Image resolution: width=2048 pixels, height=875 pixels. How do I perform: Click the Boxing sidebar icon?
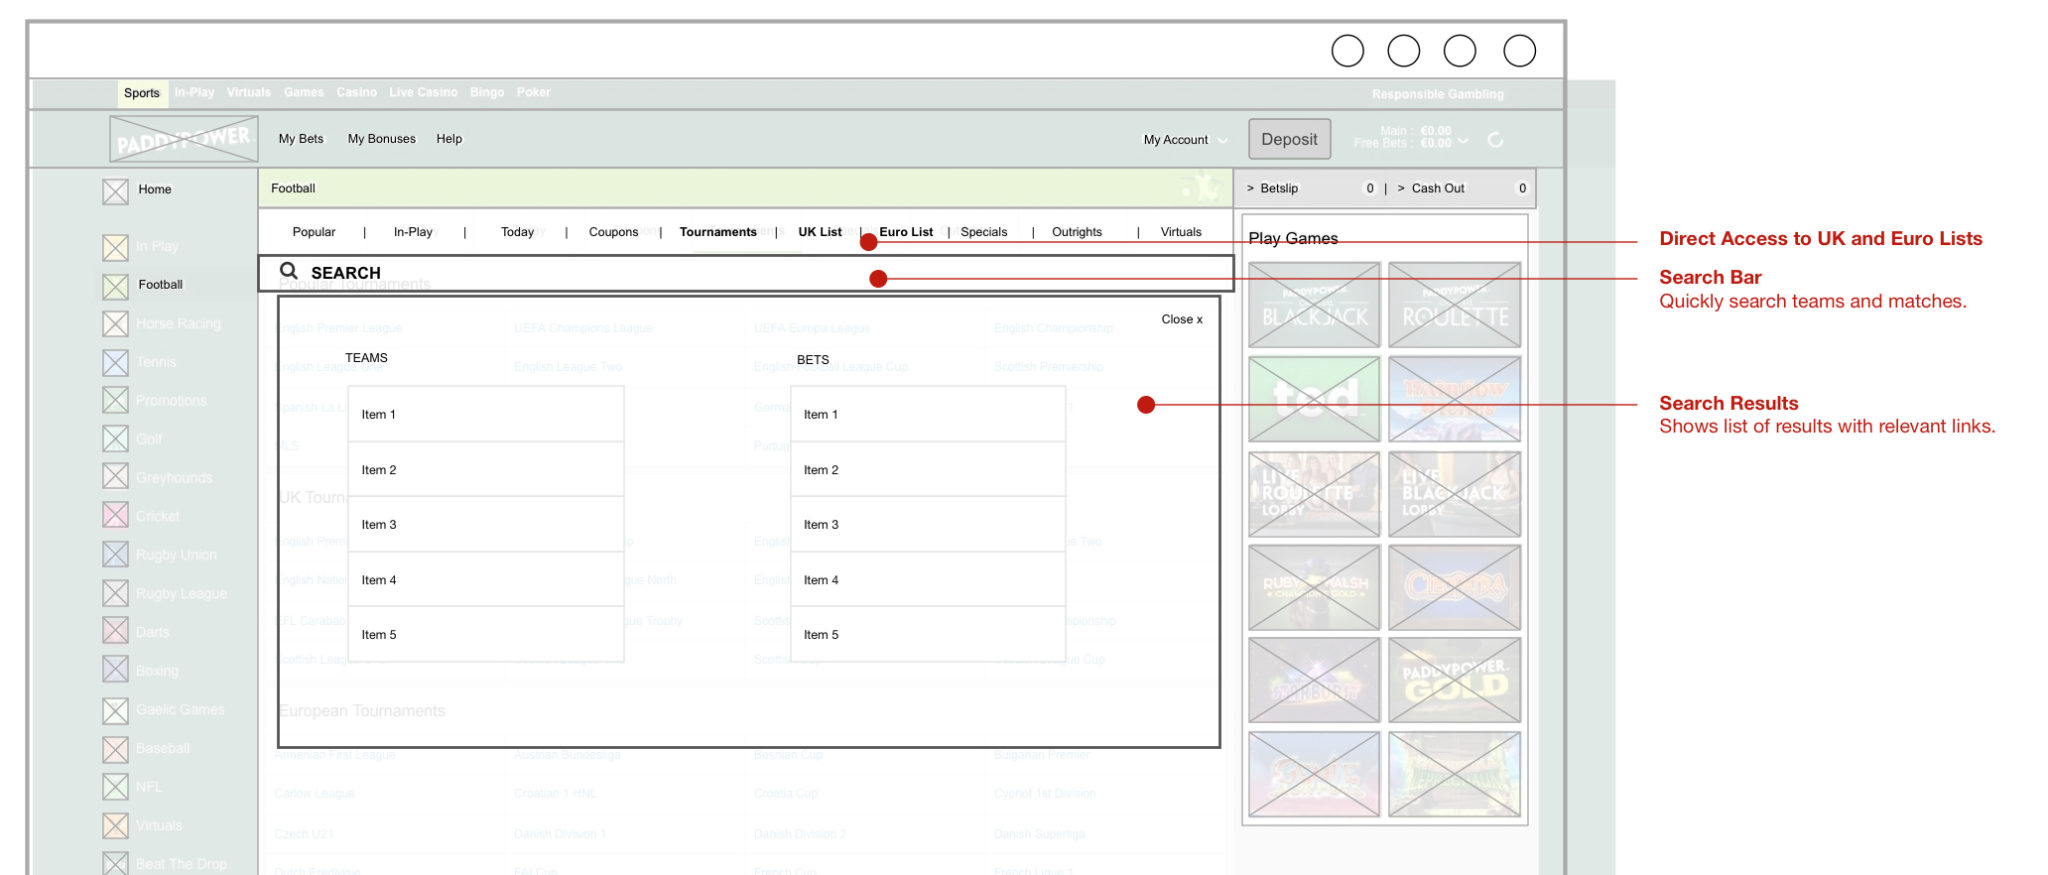(115, 669)
